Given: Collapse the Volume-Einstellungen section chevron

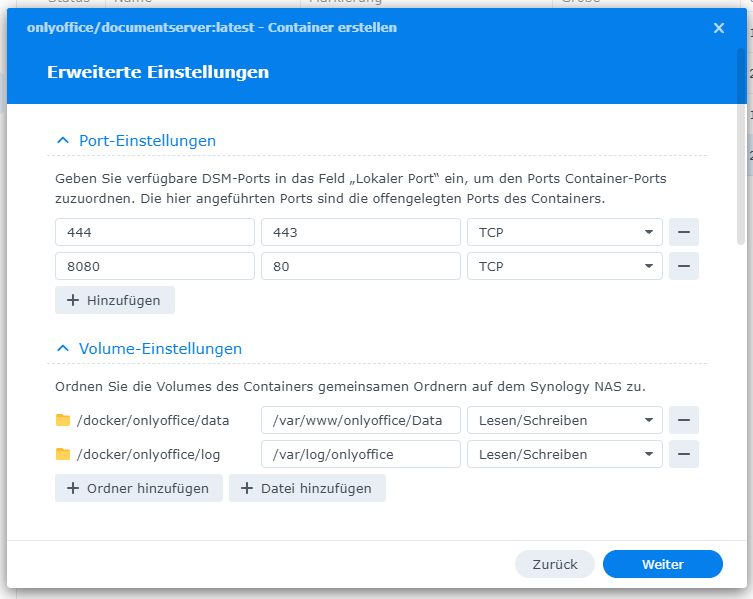Looking at the screenshot, I should coord(63,348).
